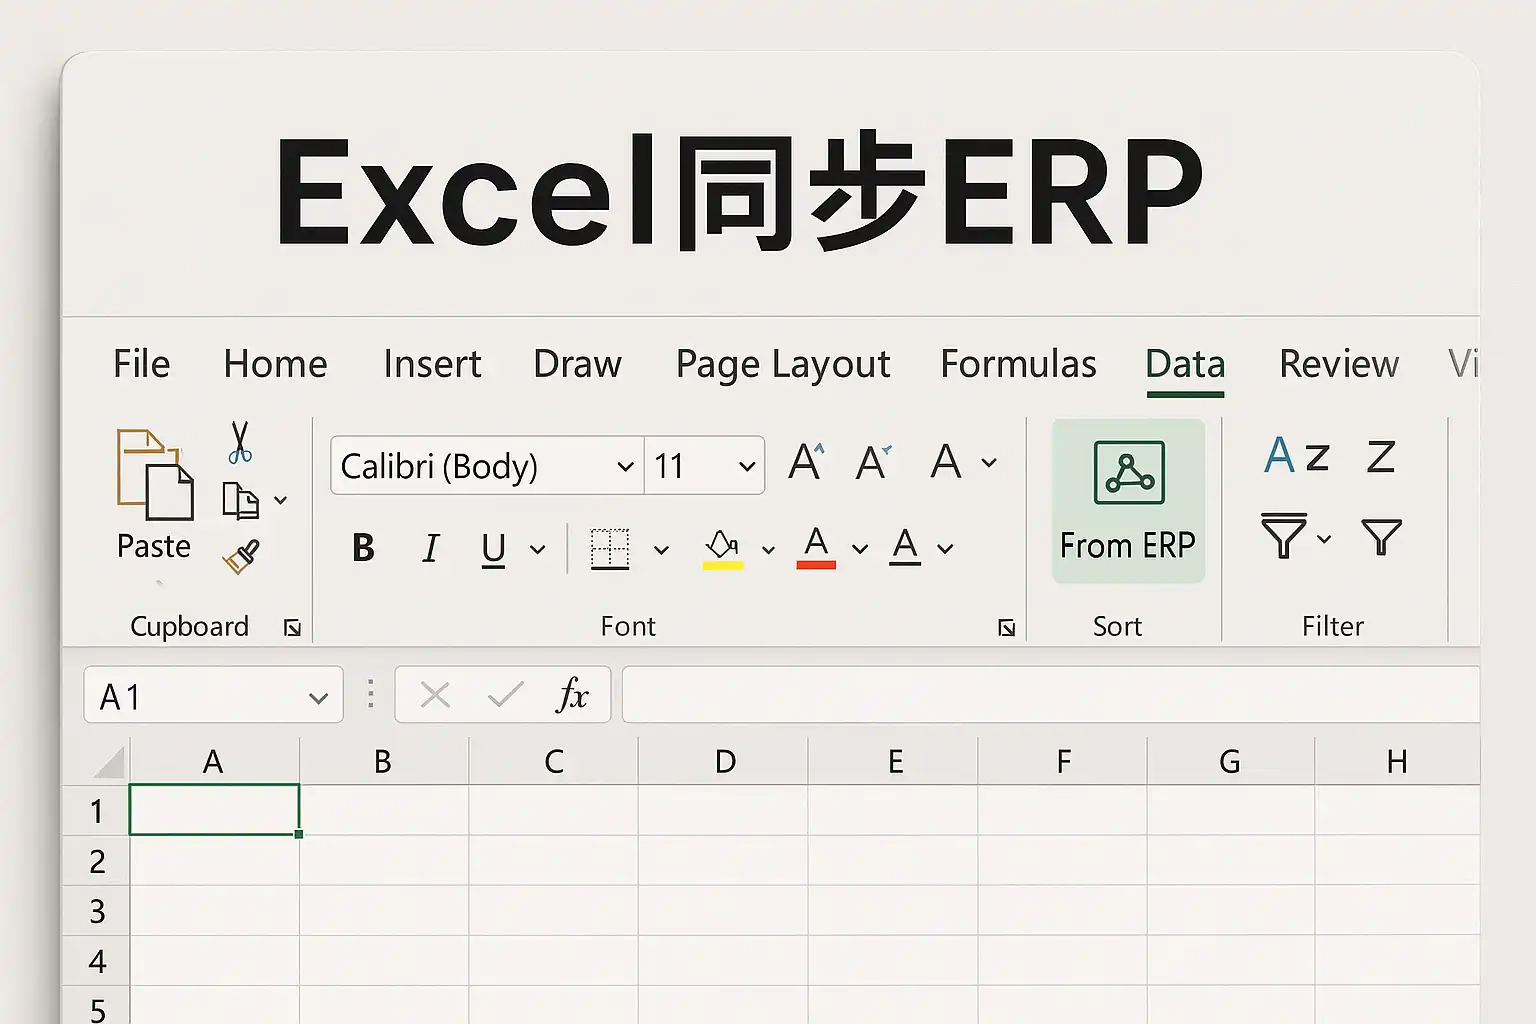Cancel entry with the formula bar X icon
This screenshot has height=1024, width=1536.
[x=435, y=694]
